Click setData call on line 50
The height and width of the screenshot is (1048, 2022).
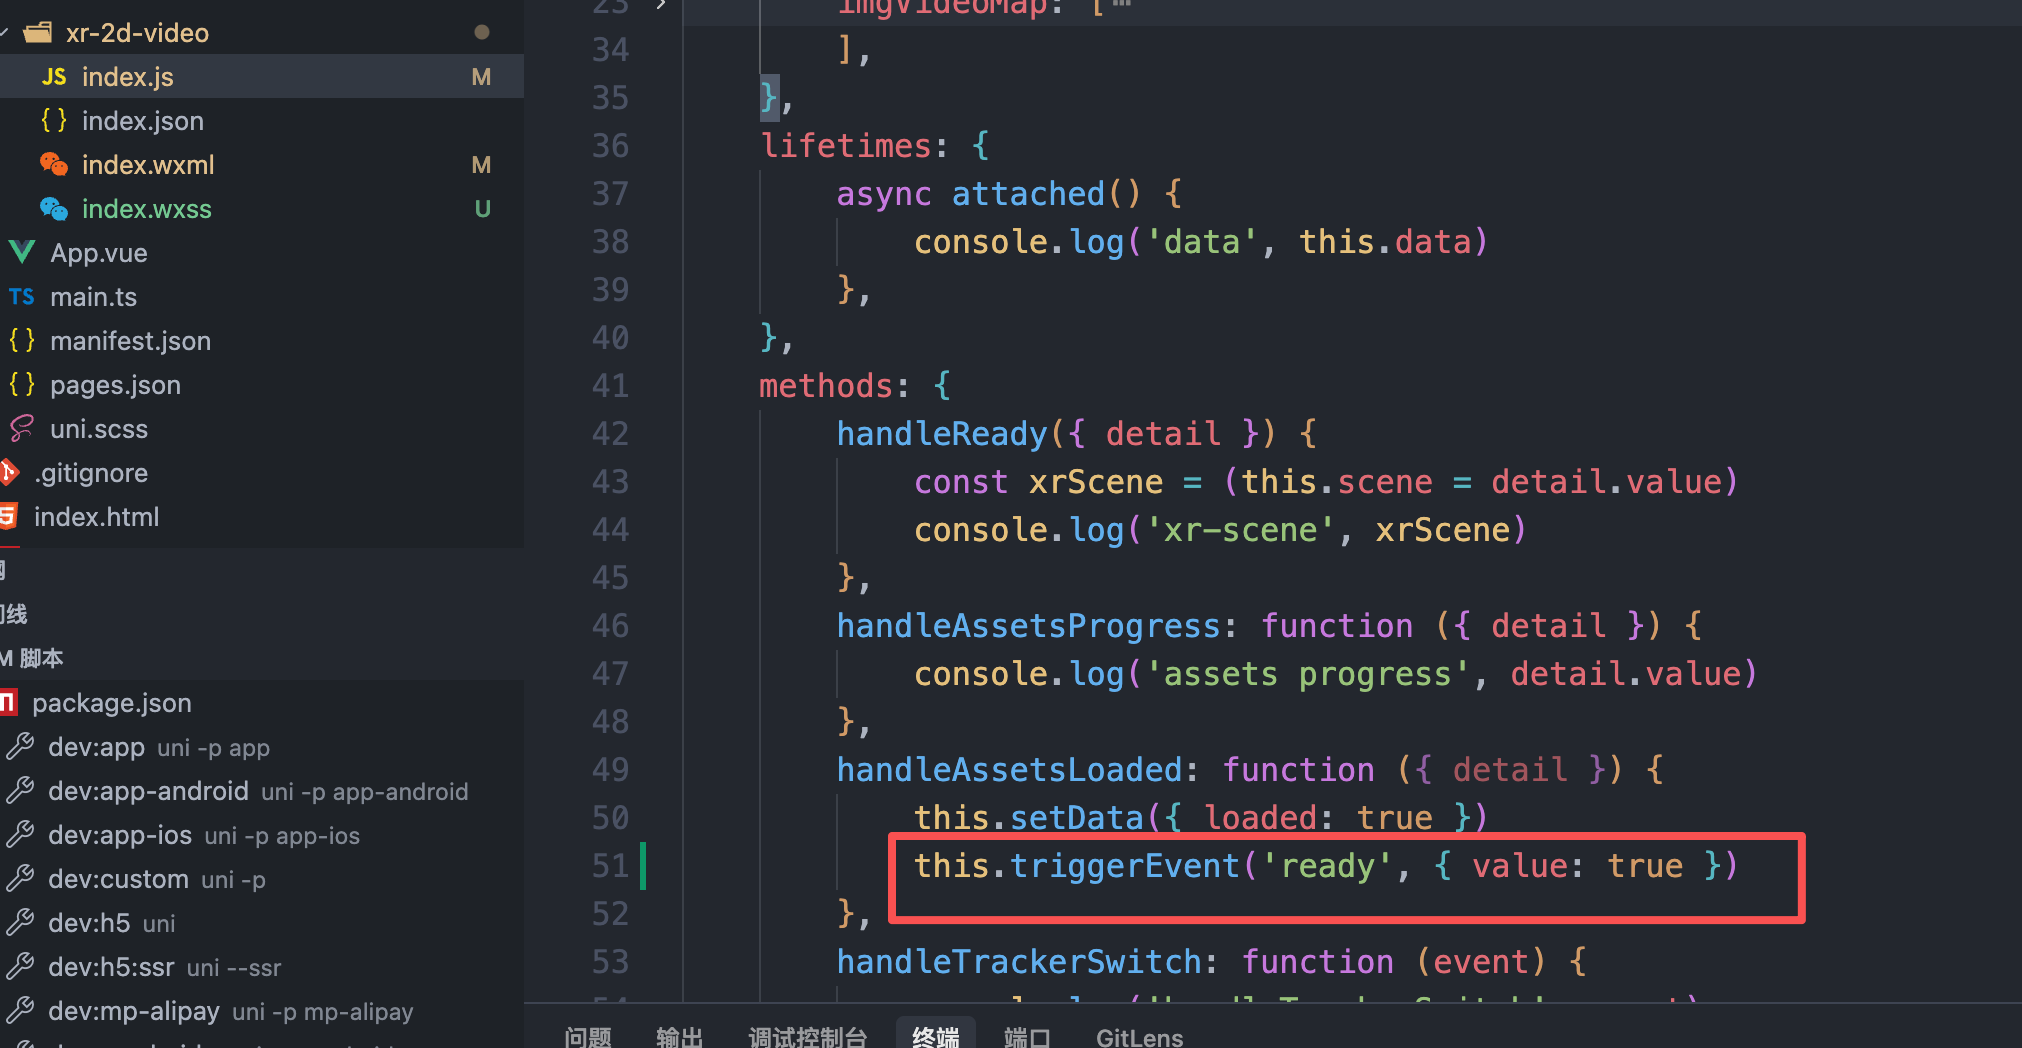1077,818
